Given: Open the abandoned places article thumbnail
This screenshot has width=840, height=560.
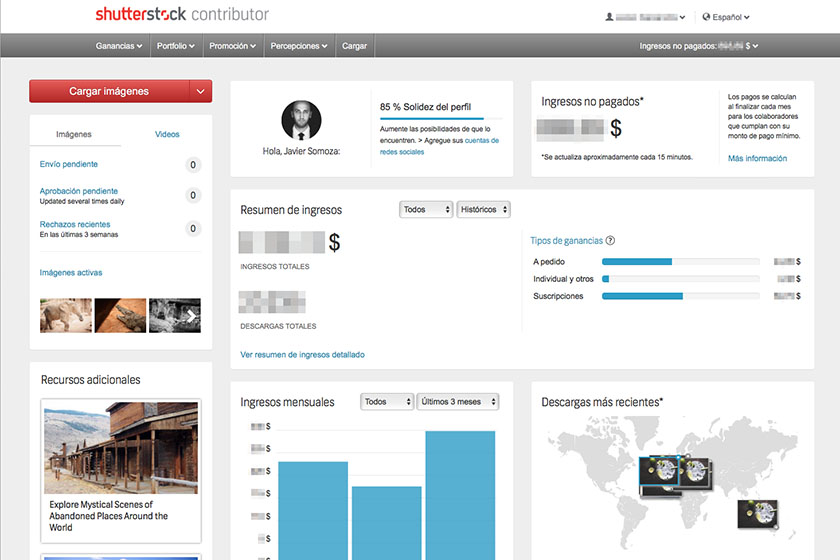Looking at the screenshot, I should [x=120, y=446].
